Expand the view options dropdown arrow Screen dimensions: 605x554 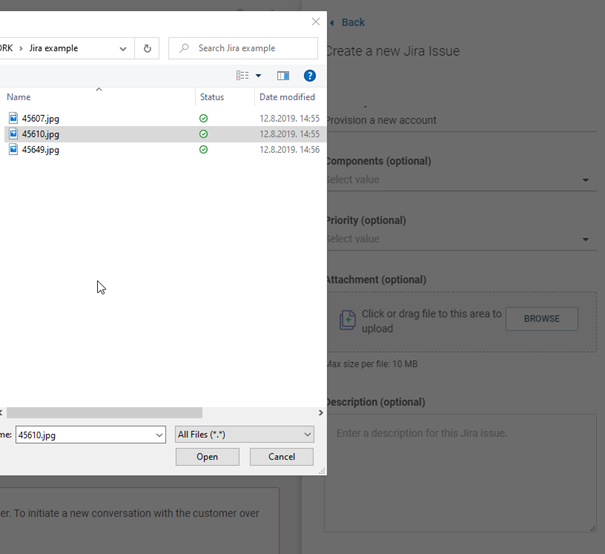[x=259, y=75]
